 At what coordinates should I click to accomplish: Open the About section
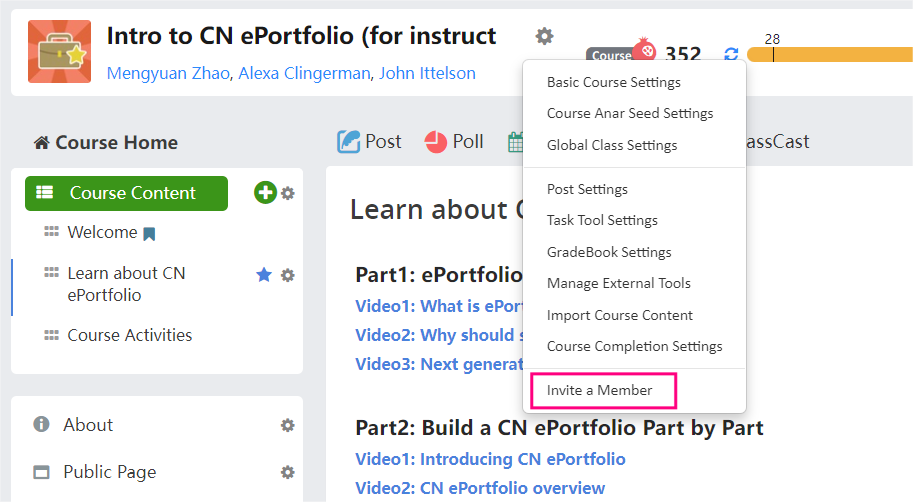tap(88, 425)
